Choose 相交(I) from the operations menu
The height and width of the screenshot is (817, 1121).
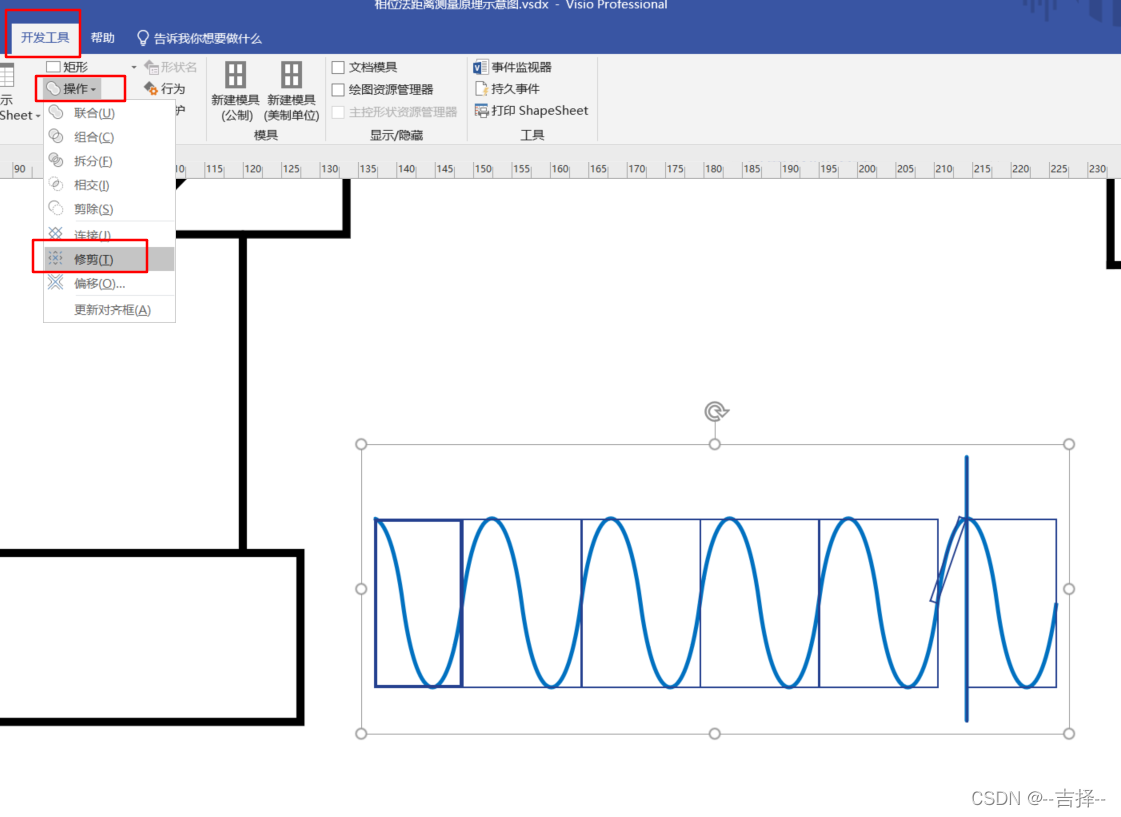(109, 185)
